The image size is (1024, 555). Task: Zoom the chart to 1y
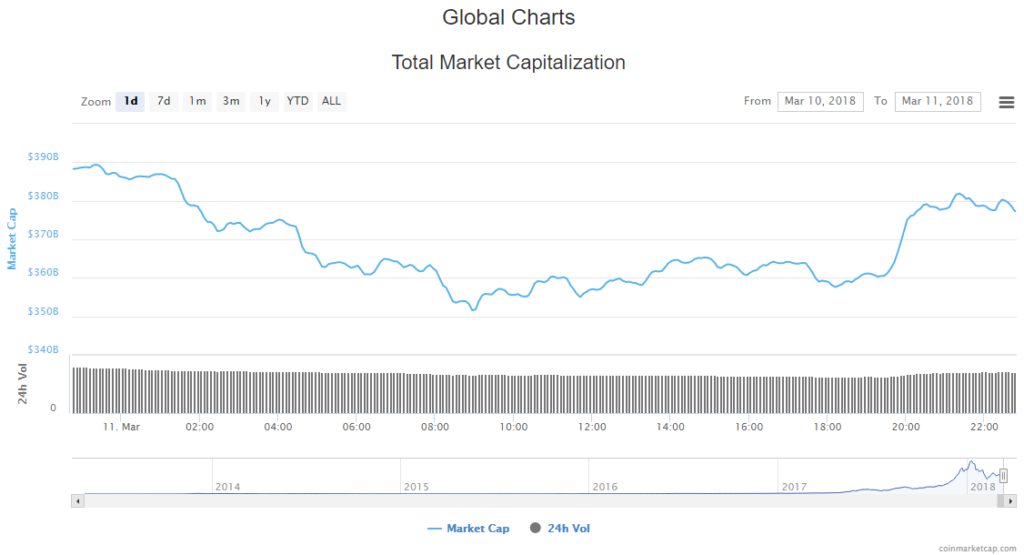point(264,101)
